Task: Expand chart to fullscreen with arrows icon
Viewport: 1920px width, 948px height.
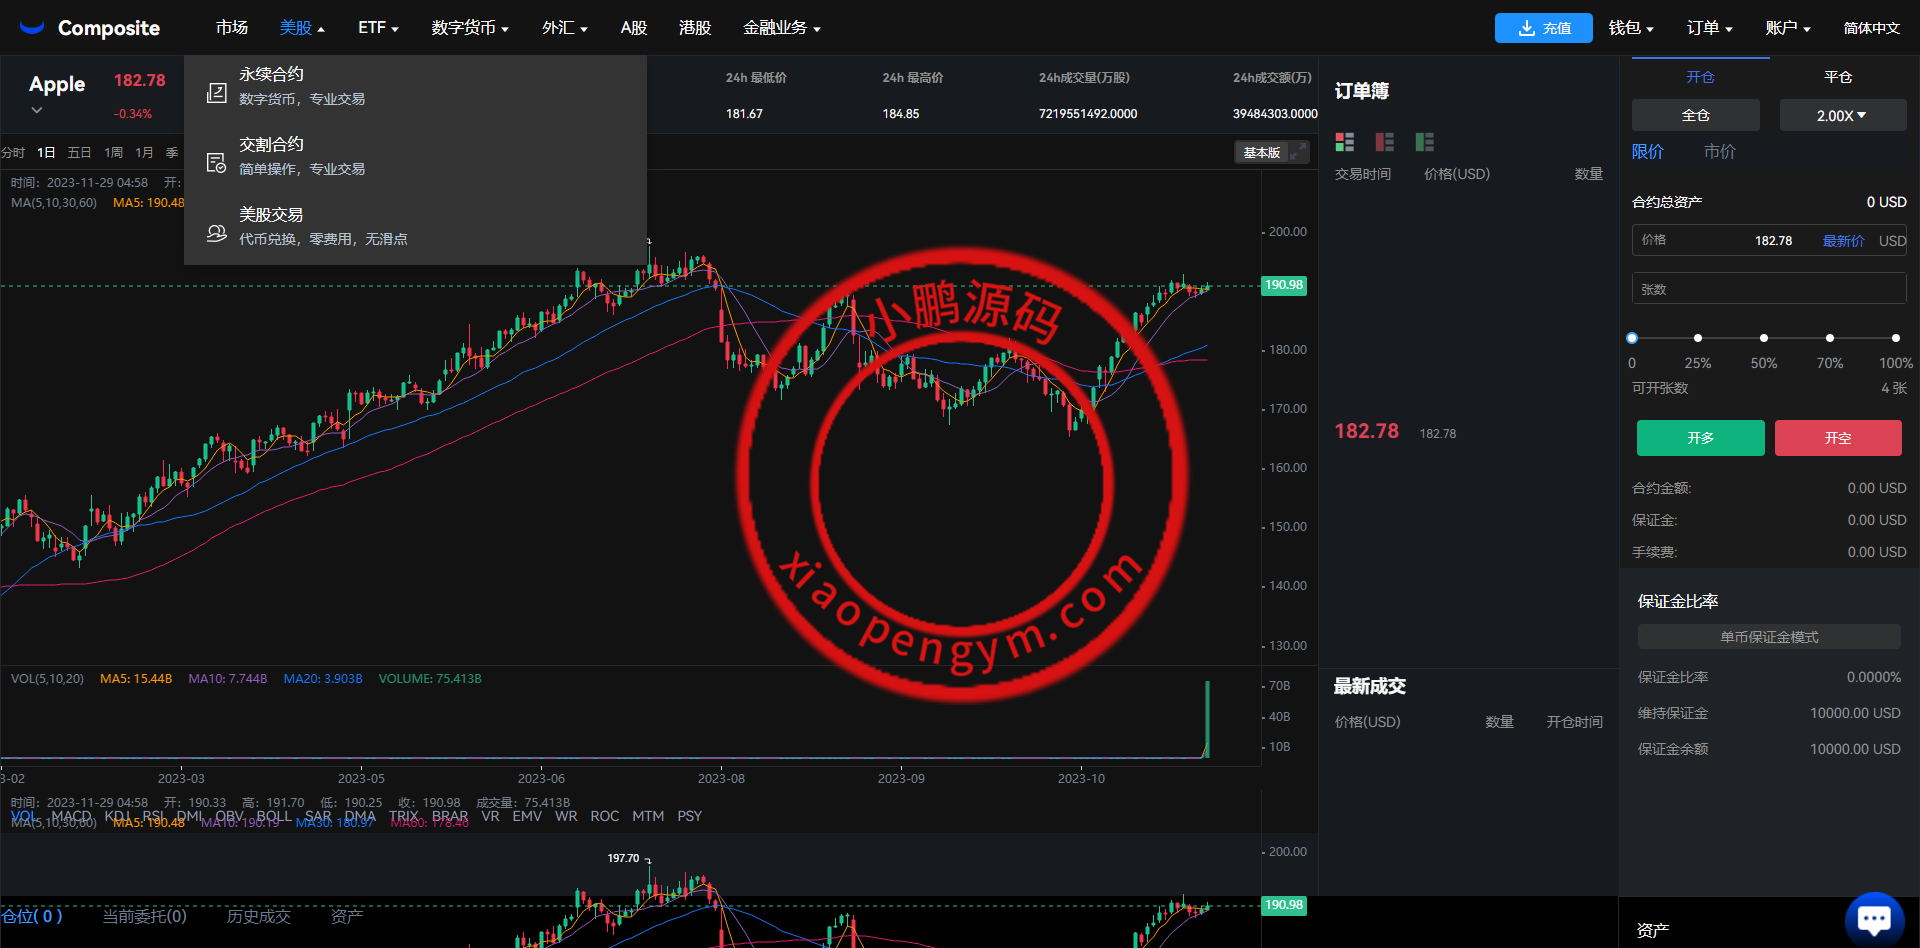Action: 1297,152
